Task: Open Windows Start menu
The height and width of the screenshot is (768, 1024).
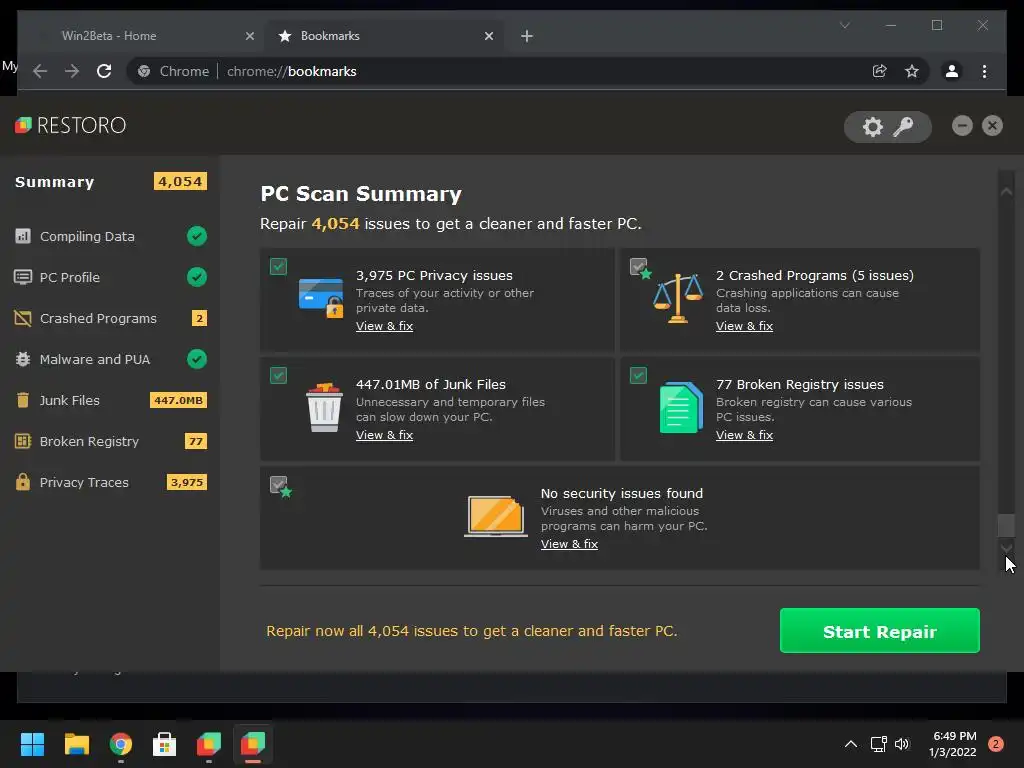Action: click(32, 744)
